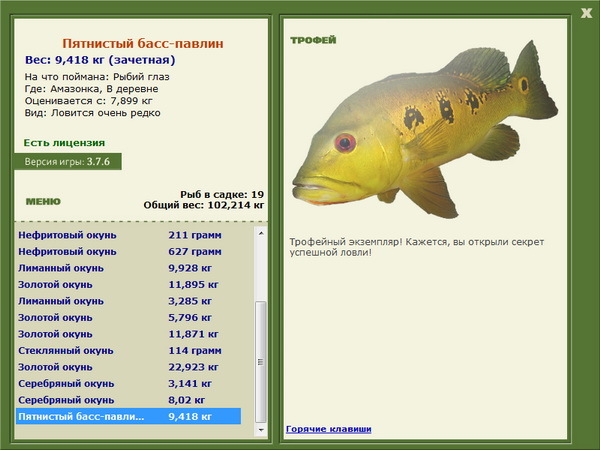Click the Оценивается с: 7,899 кг line
600x450 pixels.
pyautogui.click(x=89, y=101)
